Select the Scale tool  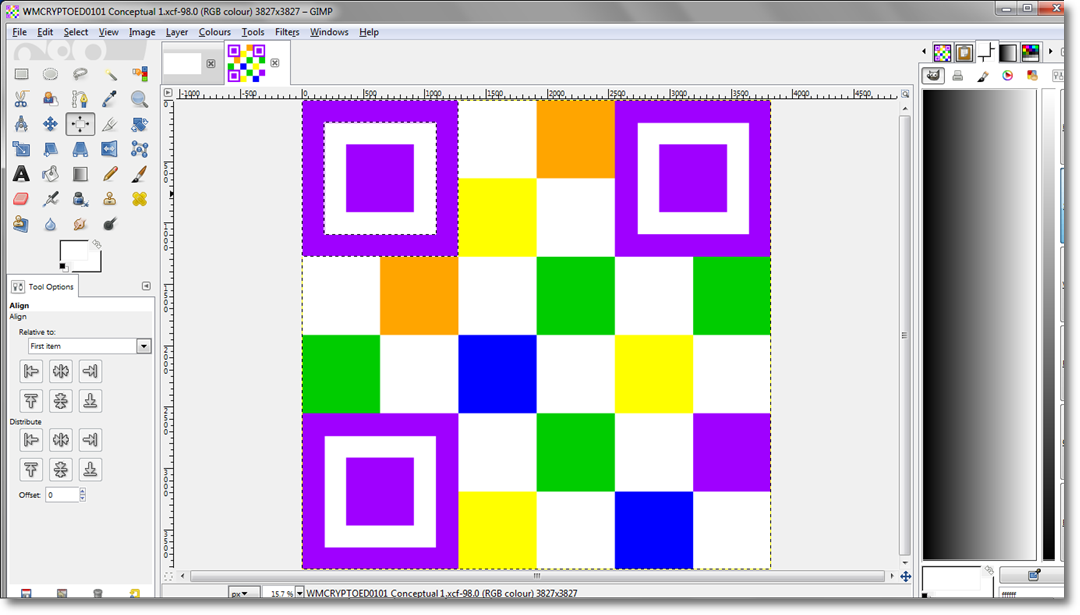point(21,149)
